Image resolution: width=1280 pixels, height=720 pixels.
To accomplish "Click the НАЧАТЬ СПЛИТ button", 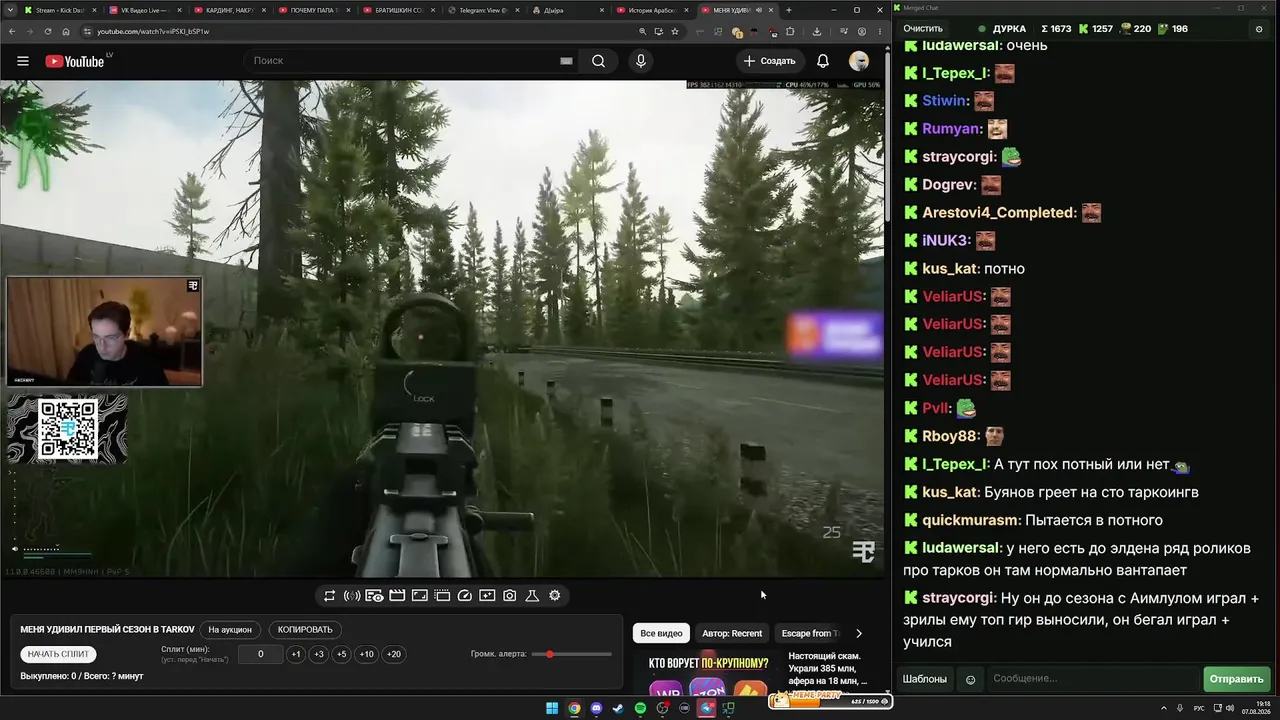I will pyautogui.click(x=58, y=654).
